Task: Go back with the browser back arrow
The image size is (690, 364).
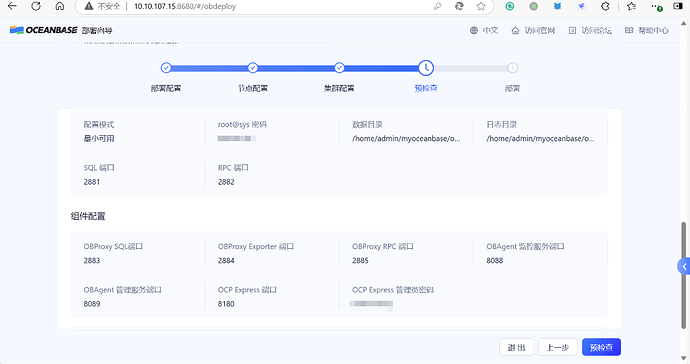Action: (x=12, y=6)
